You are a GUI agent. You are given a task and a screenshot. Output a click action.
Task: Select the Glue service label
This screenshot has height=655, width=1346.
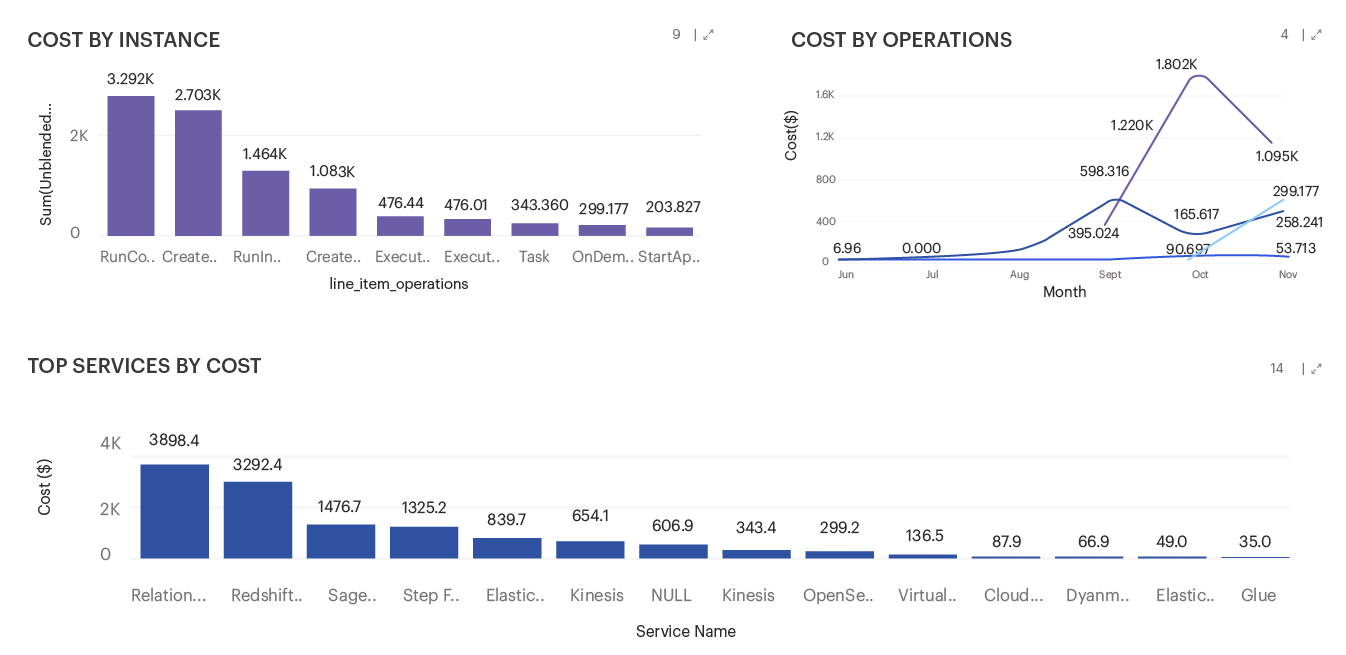(x=1258, y=595)
